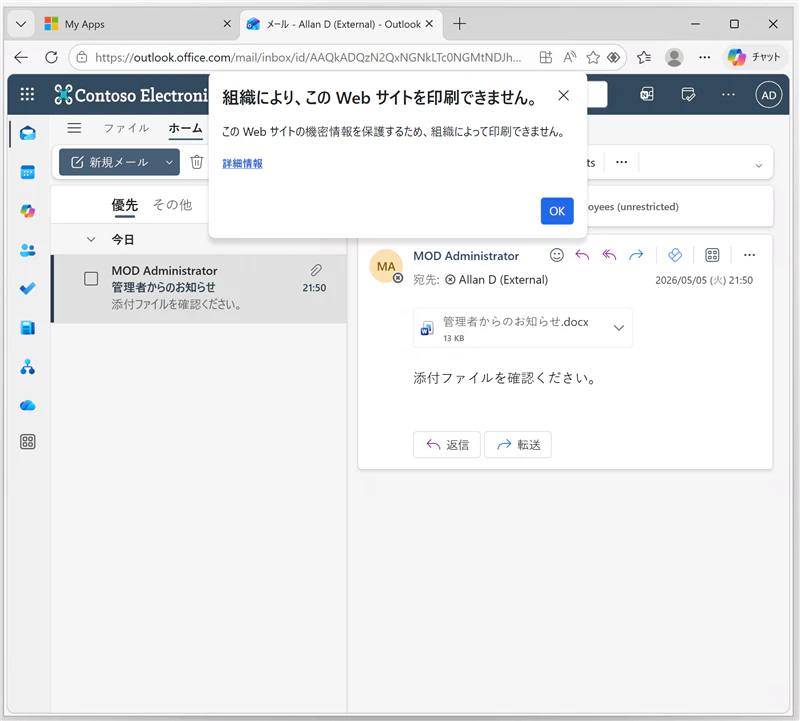800x721 pixels.
Task: Switch to the その他 inbox tab
Action: pos(172,205)
